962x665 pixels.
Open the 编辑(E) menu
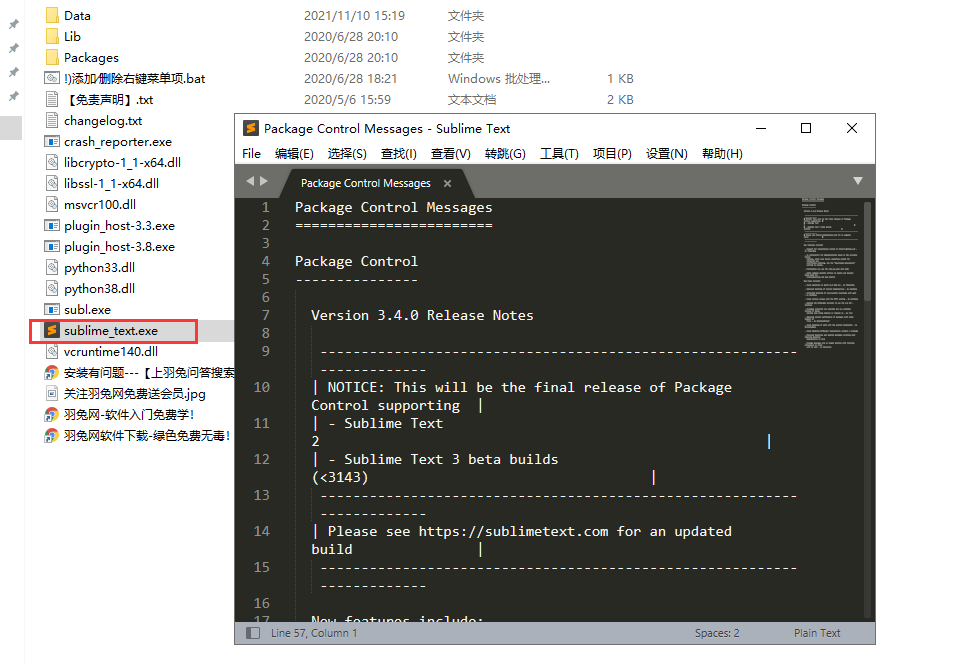pyautogui.click(x=294, y=153)
